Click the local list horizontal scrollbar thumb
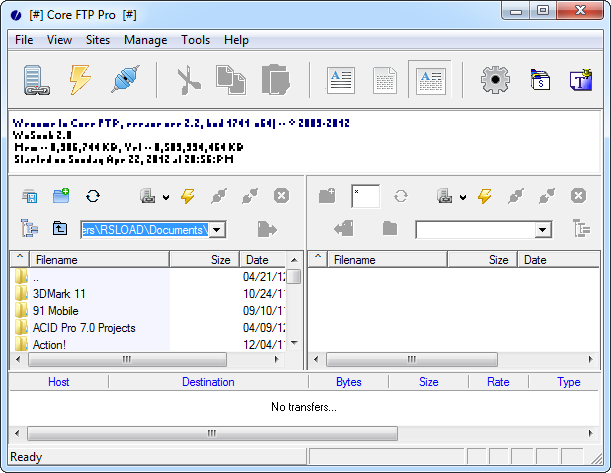Screen dimensions: 611x473 [127, 359]
